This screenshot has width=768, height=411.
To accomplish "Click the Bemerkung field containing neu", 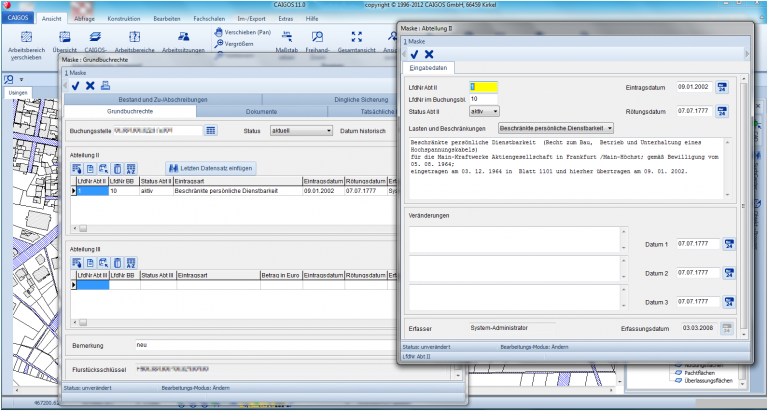I will pos(267,345).
